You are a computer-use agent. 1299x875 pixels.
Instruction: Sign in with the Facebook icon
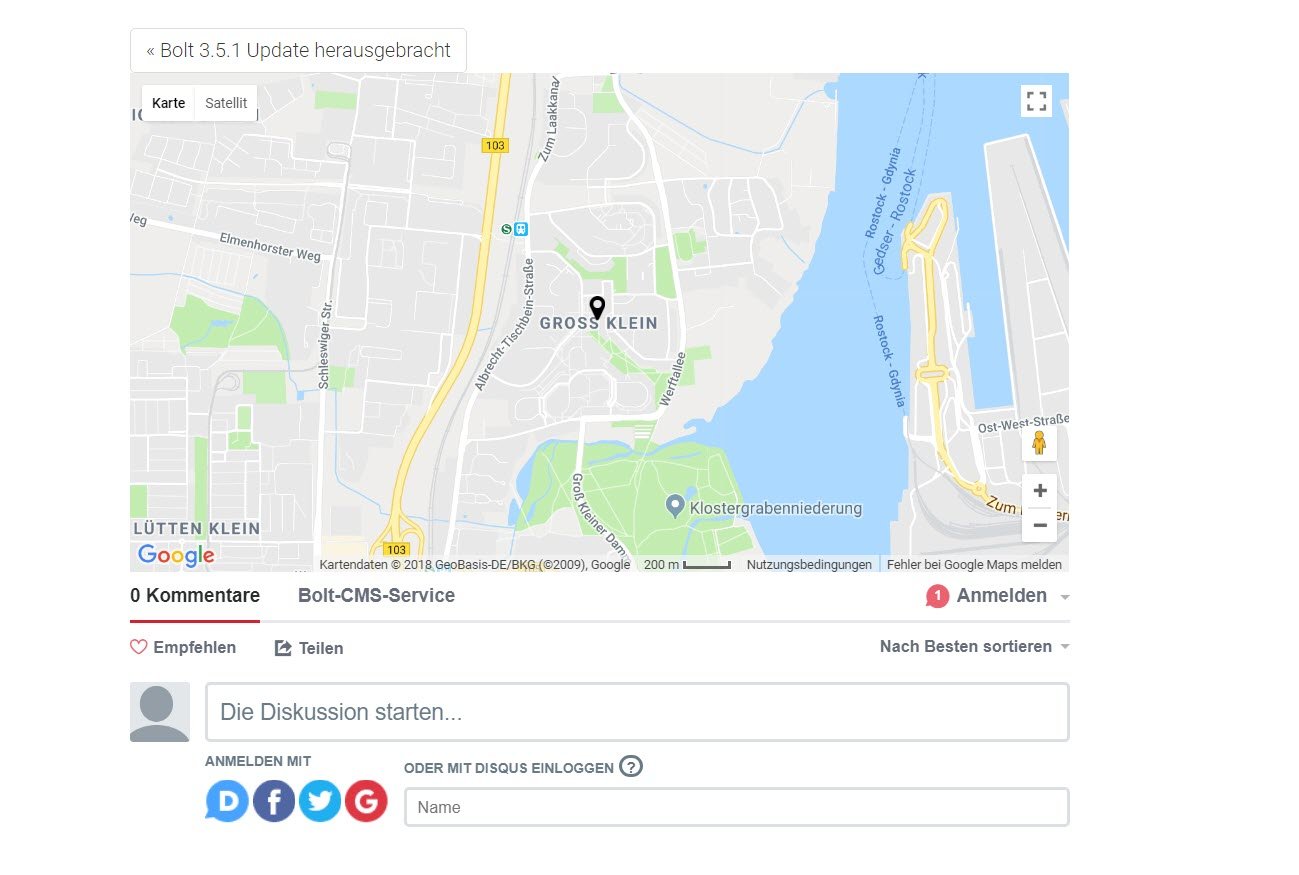tap(274, 801)
